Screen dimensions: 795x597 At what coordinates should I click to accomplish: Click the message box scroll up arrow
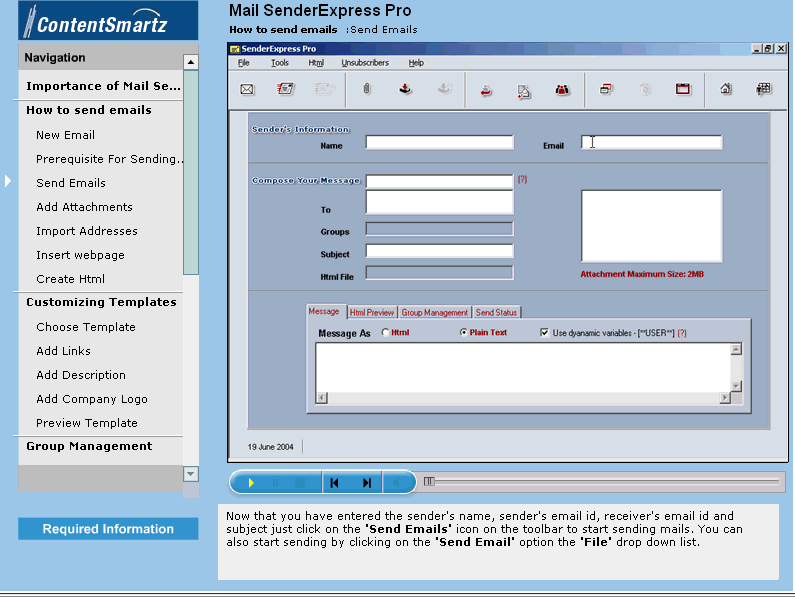tap(736, 349)
